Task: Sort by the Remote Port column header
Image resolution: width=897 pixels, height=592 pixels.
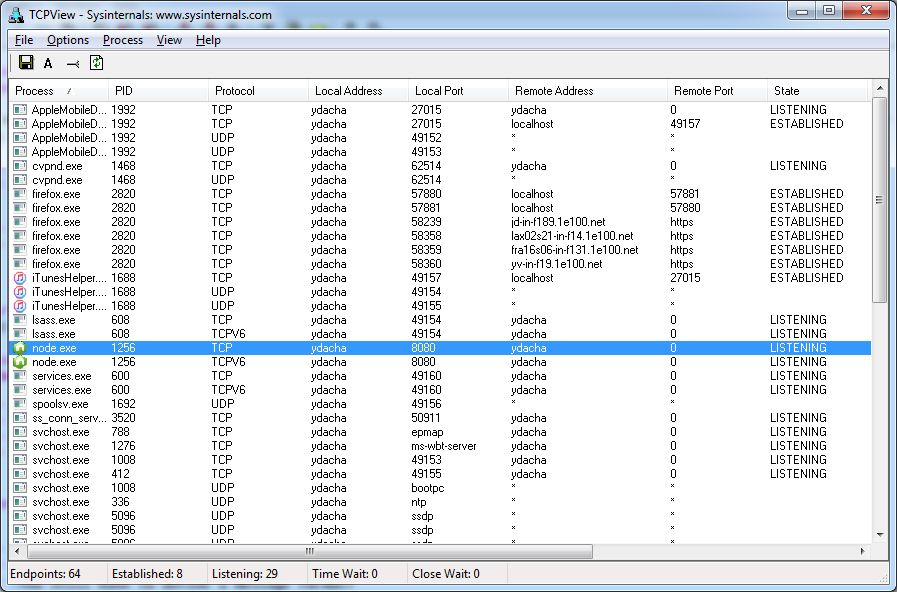Action: 717,91
